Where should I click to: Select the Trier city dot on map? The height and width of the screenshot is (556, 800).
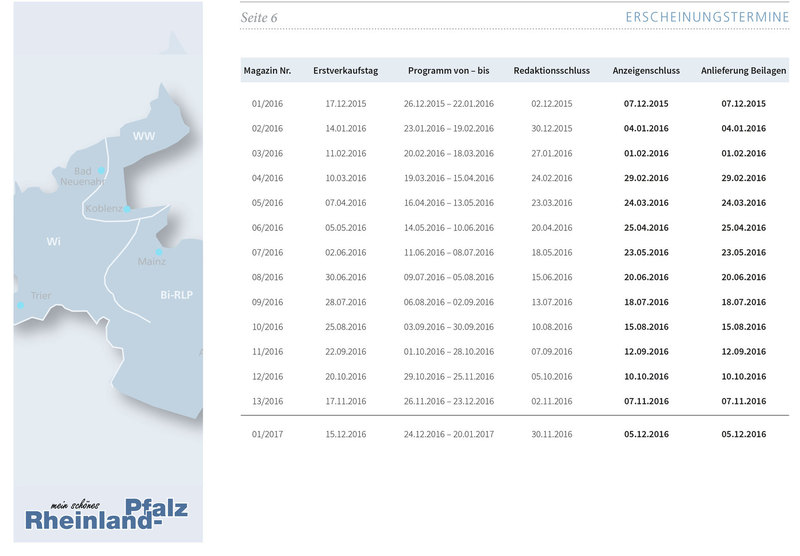click(19, 305)
